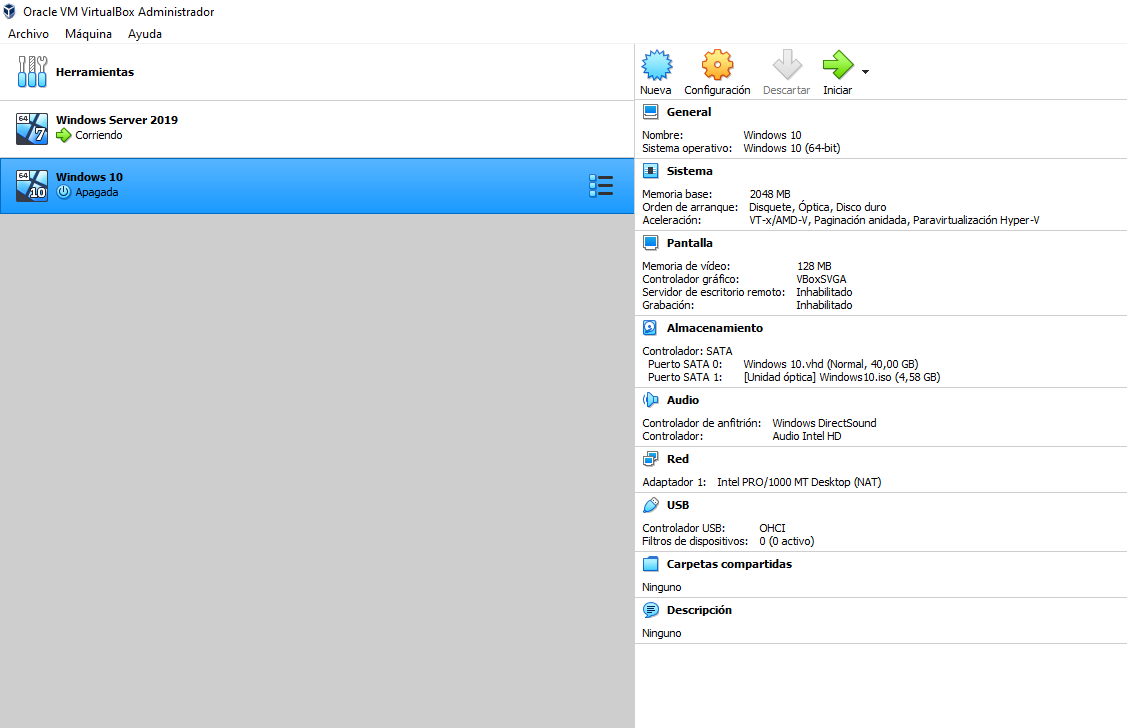Viewport: 1127px width, 728px height.
Task: Click Servidor de escritorio remoto Inhabilitado value
Action: tap(824, 292)
